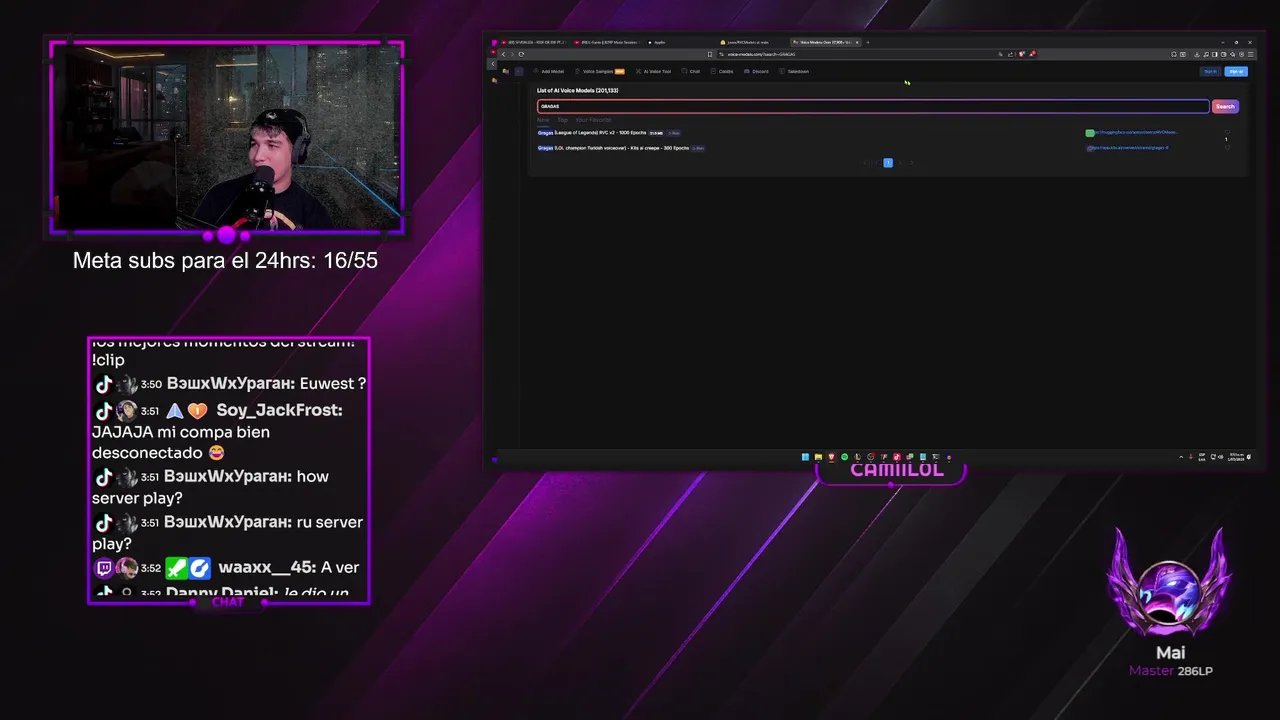This screenshot has width=1280, height=720.
Task: Open Spotify from the taskbar
Action: [x=844, y=457]
